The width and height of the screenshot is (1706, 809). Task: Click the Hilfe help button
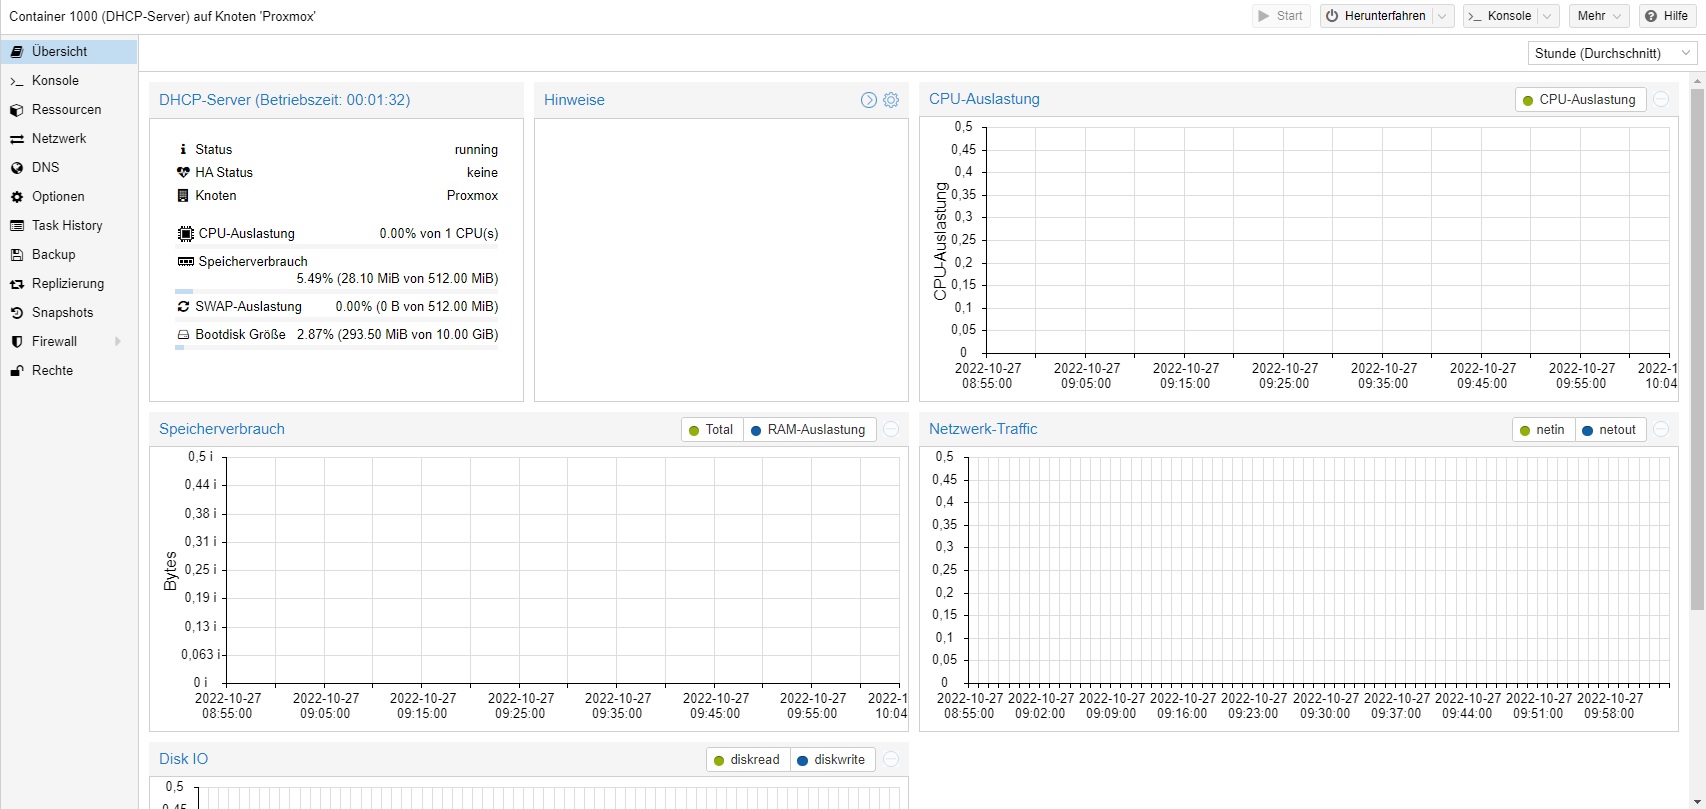click(1667, 16)
